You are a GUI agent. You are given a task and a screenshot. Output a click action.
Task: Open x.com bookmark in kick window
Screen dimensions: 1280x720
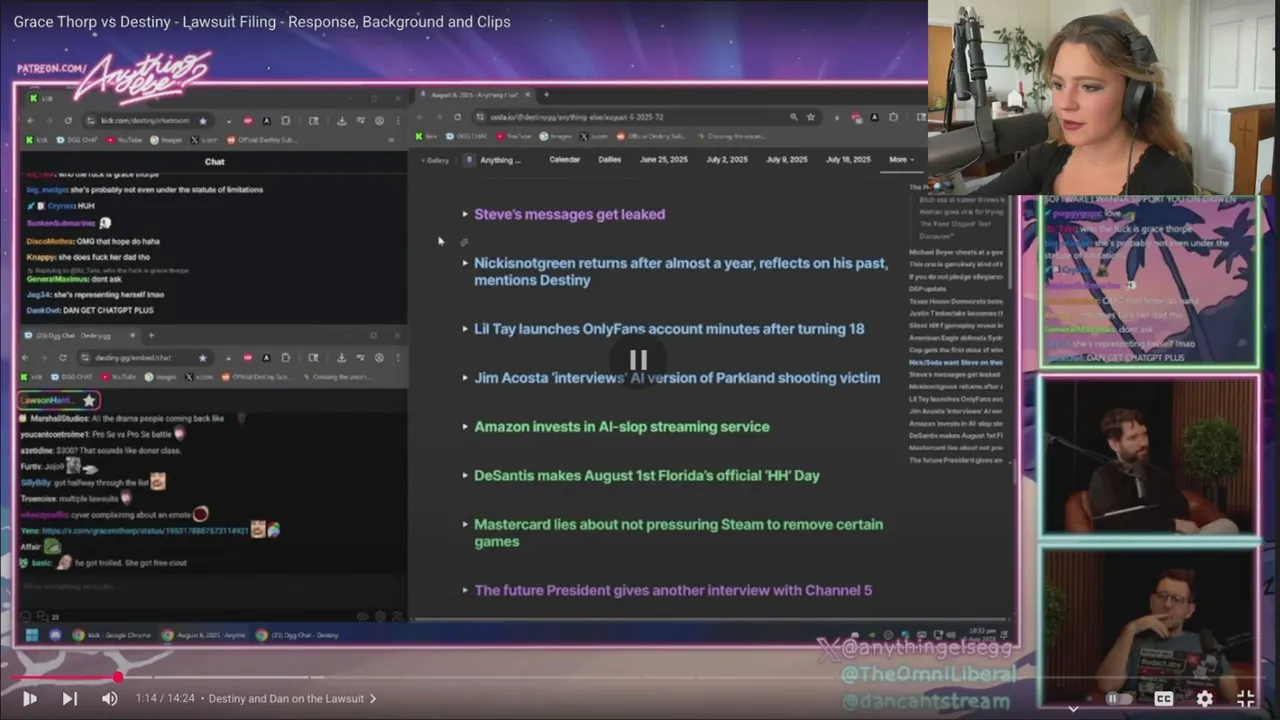tap(205, 140)
